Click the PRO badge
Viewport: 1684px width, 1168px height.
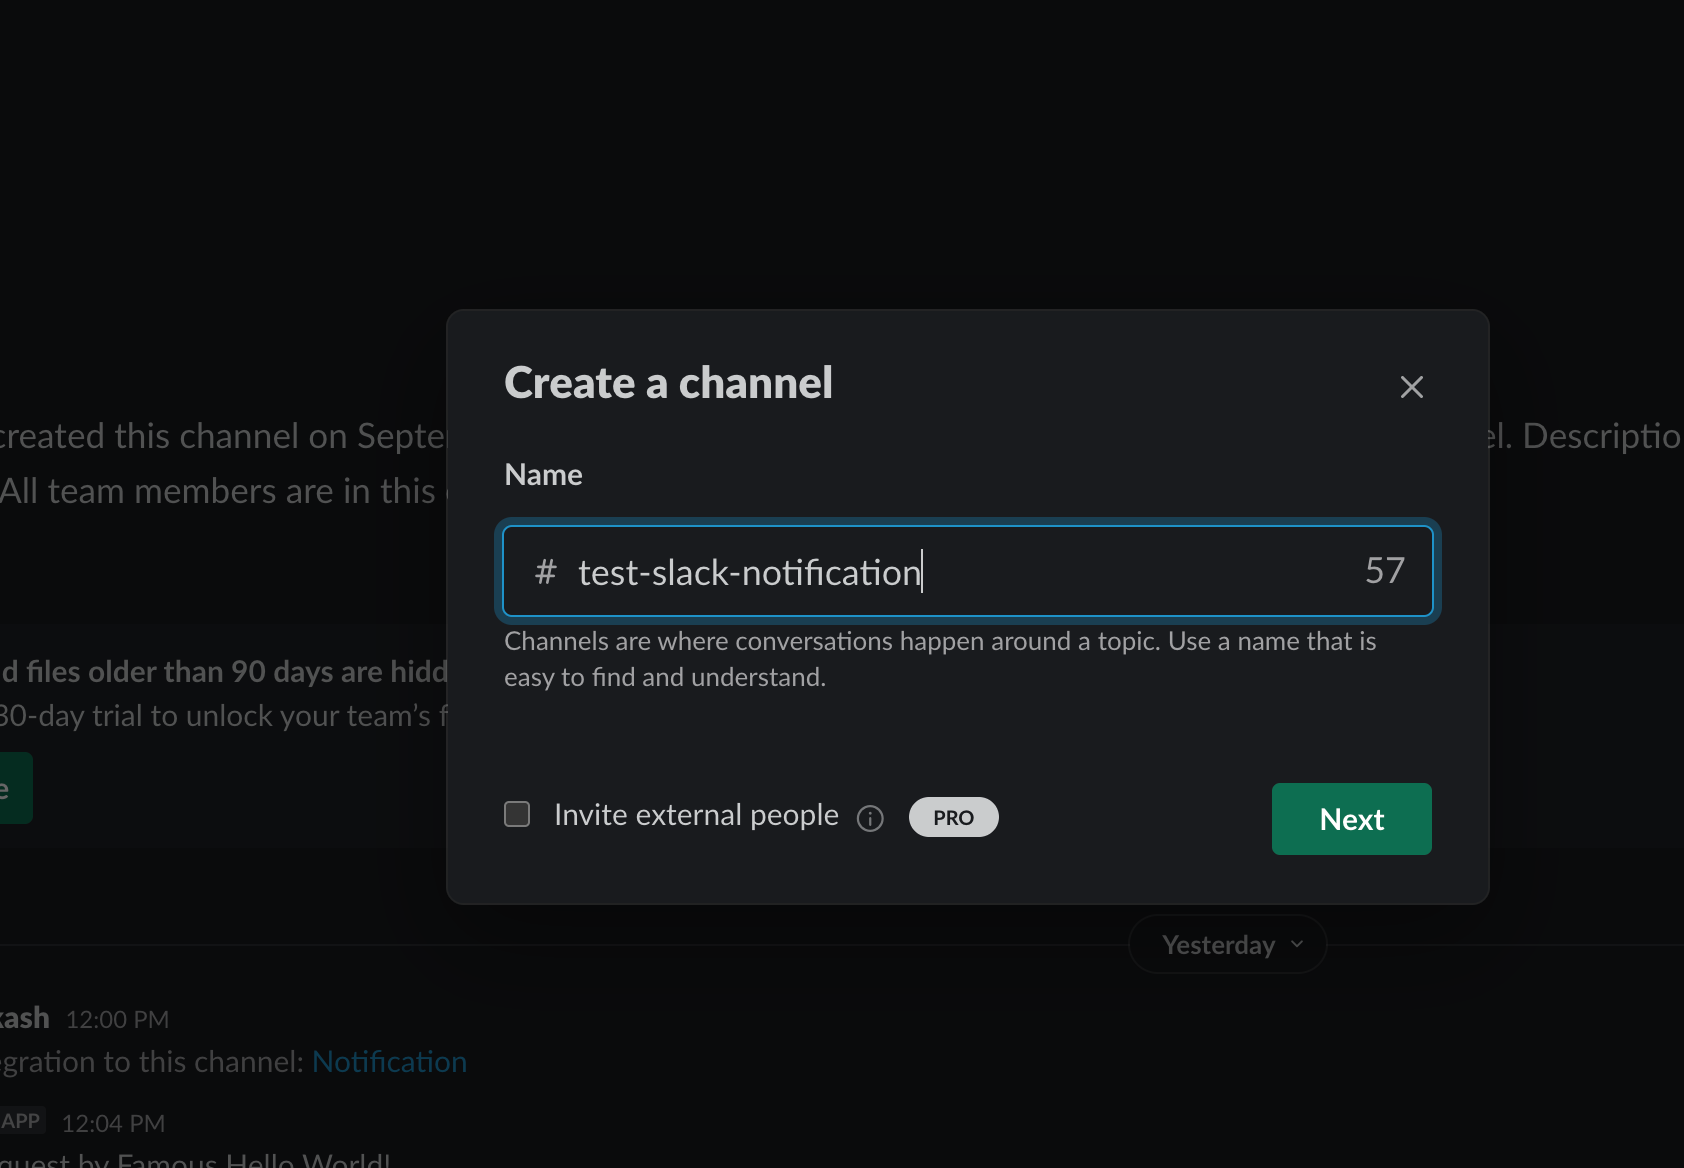pos(953,817)
